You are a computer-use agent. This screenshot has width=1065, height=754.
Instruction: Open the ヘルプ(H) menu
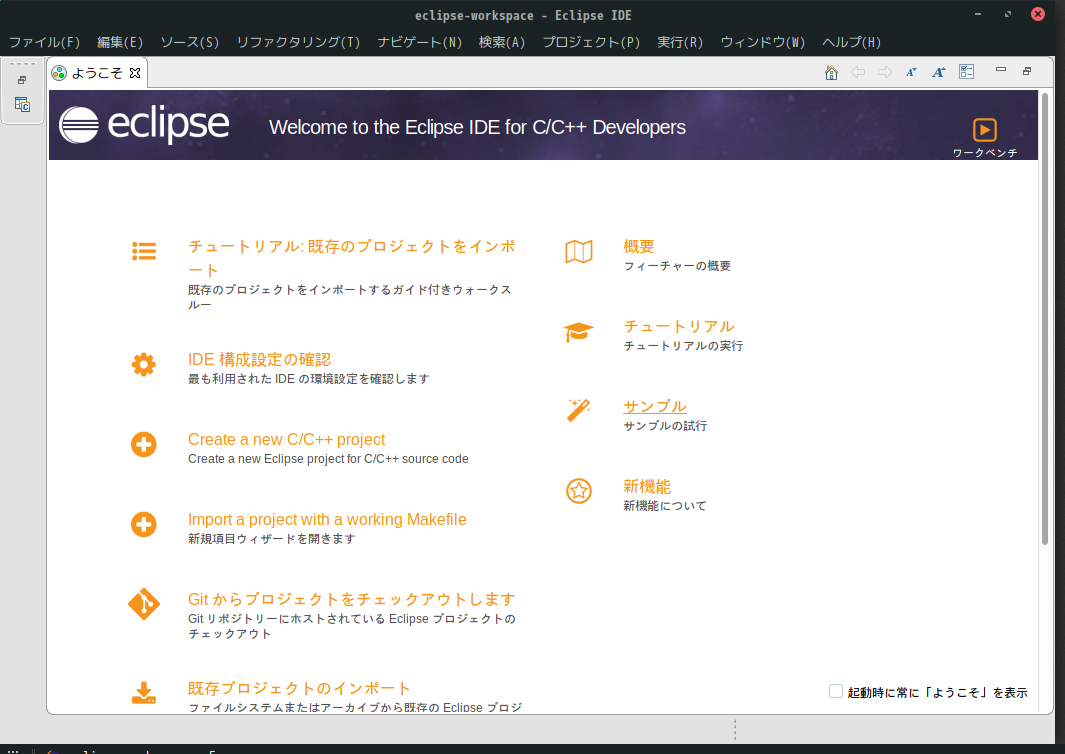pos(852,42)
